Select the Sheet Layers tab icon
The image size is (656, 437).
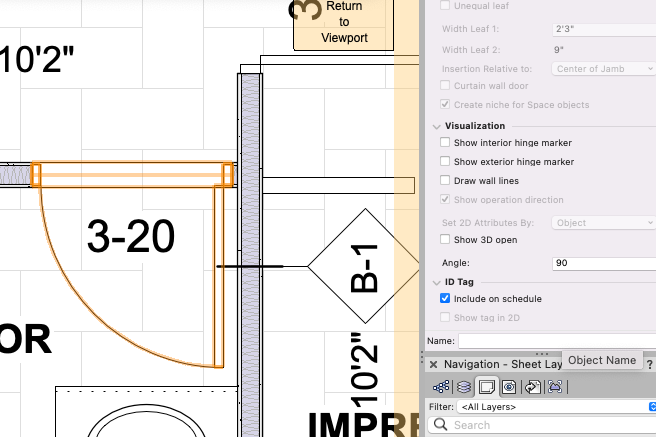(x=487, y=386)
